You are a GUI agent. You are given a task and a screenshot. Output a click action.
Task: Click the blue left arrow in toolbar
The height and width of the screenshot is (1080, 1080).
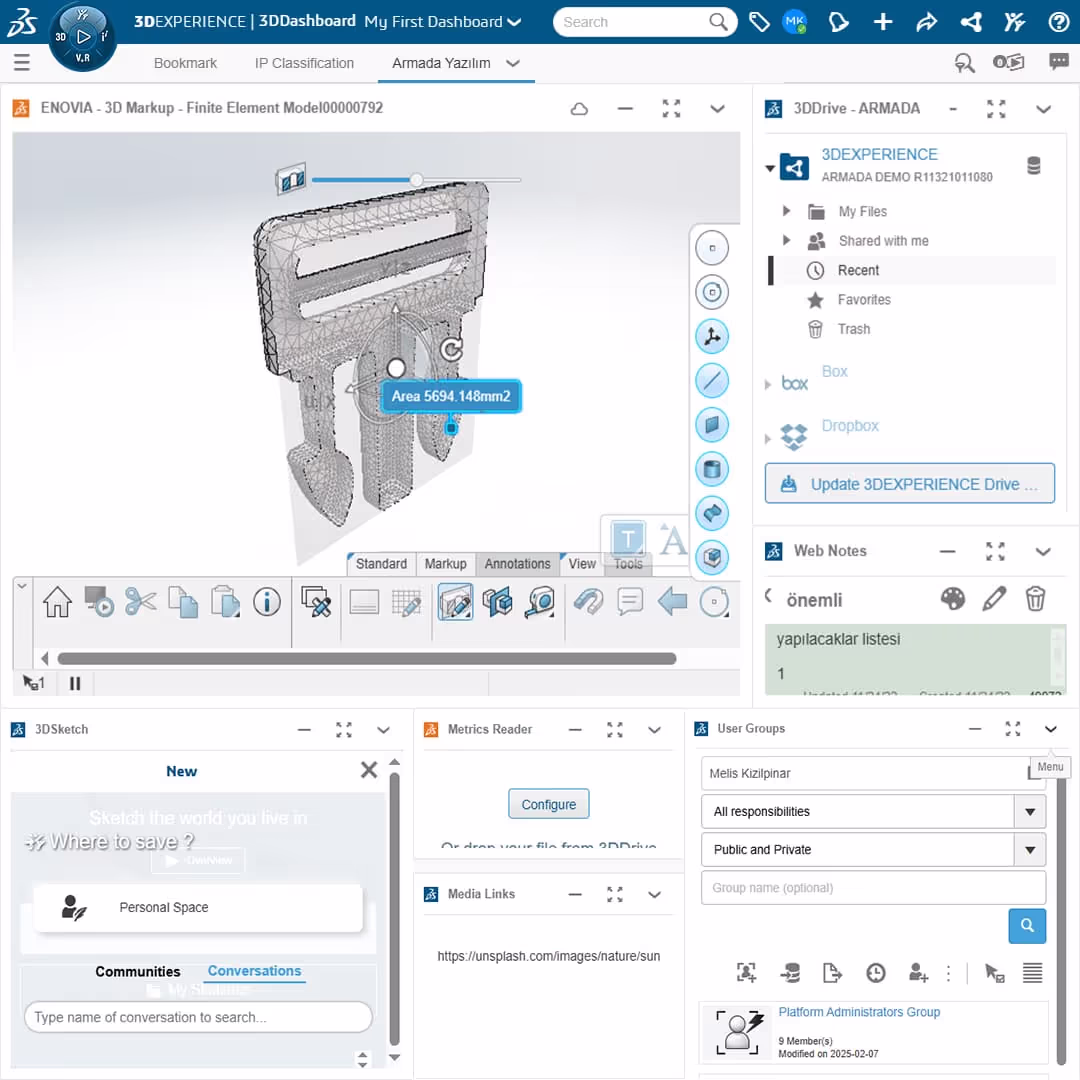(x=672, y=601)
